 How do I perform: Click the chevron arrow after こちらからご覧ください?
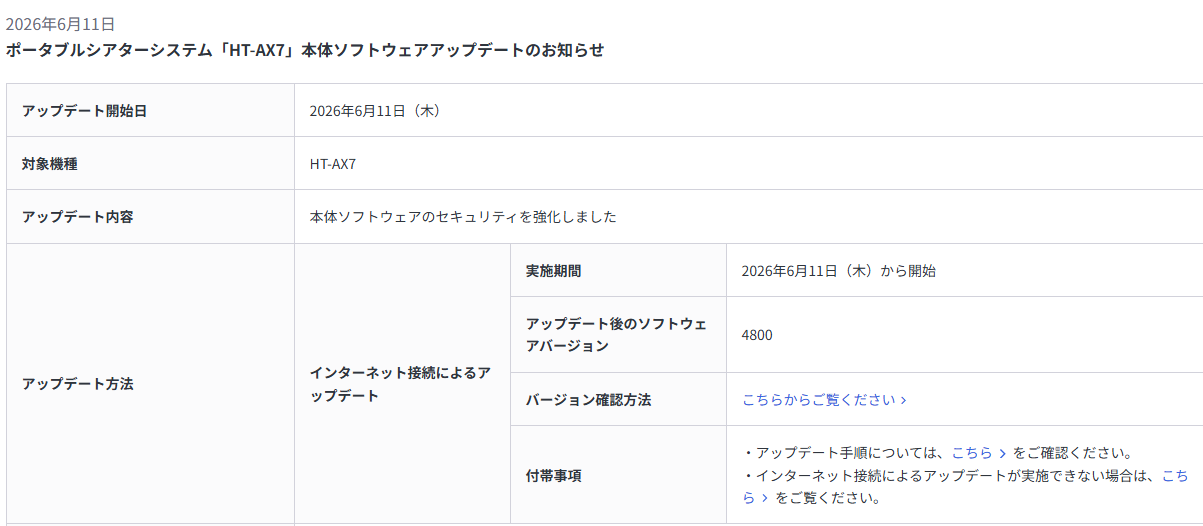903,400
